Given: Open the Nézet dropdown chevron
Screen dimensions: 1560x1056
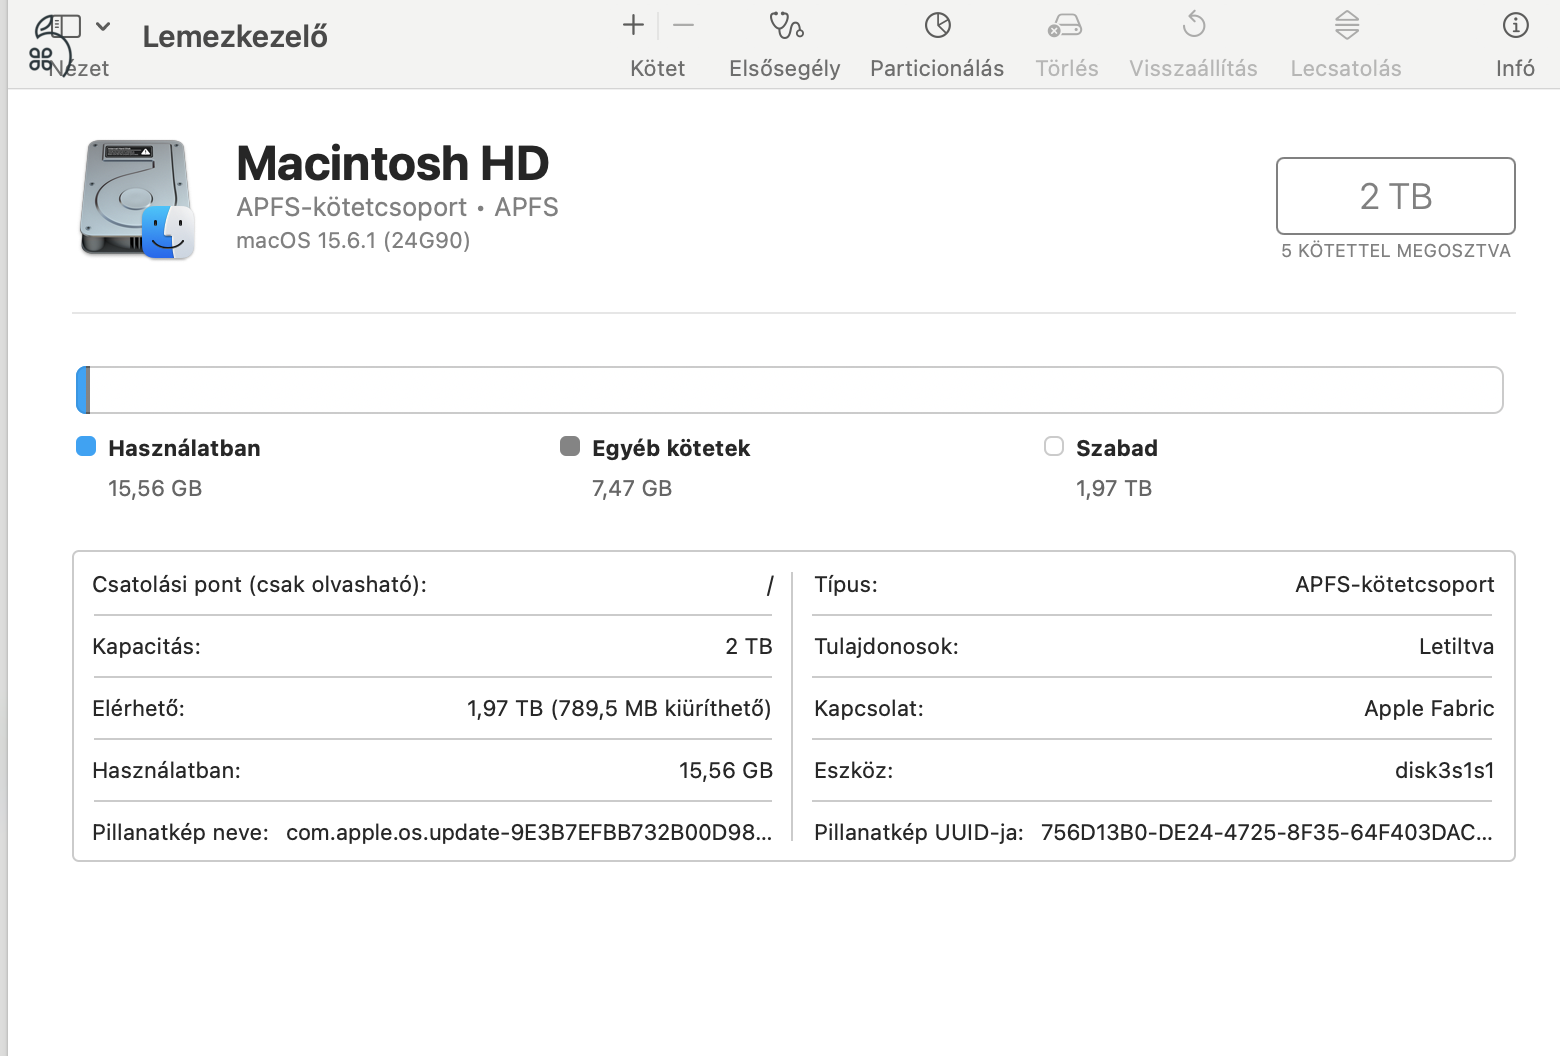Looking at the screenshot, I should (x=101, y=27).
